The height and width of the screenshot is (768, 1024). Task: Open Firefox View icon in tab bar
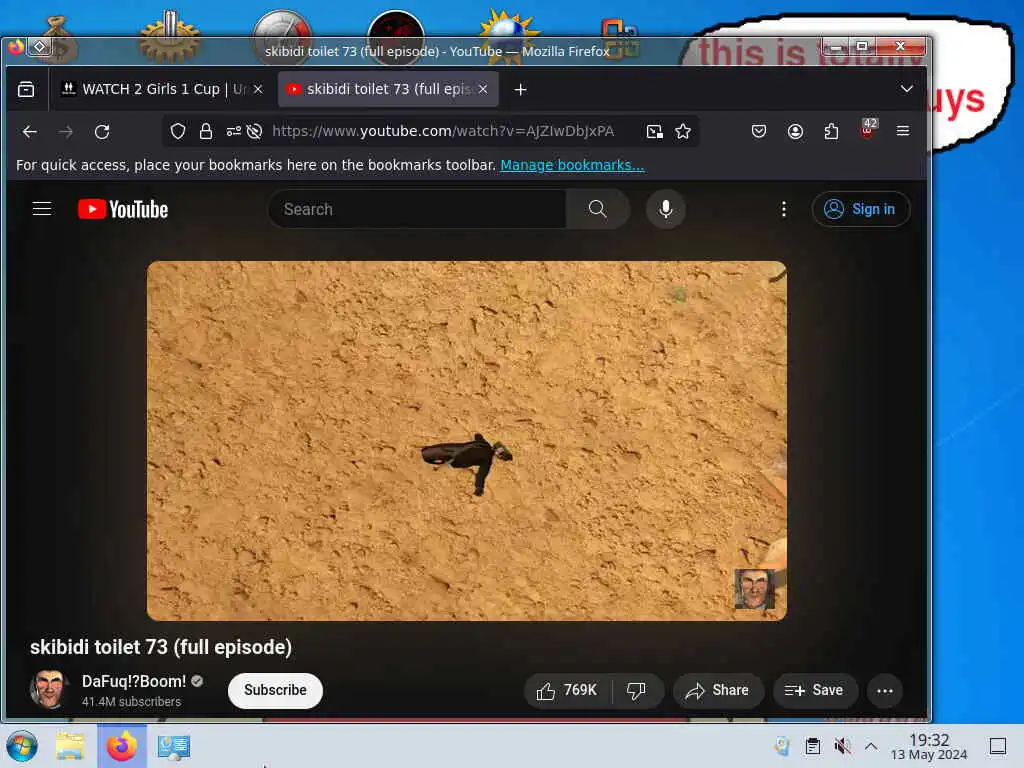(x=26, y=89)
